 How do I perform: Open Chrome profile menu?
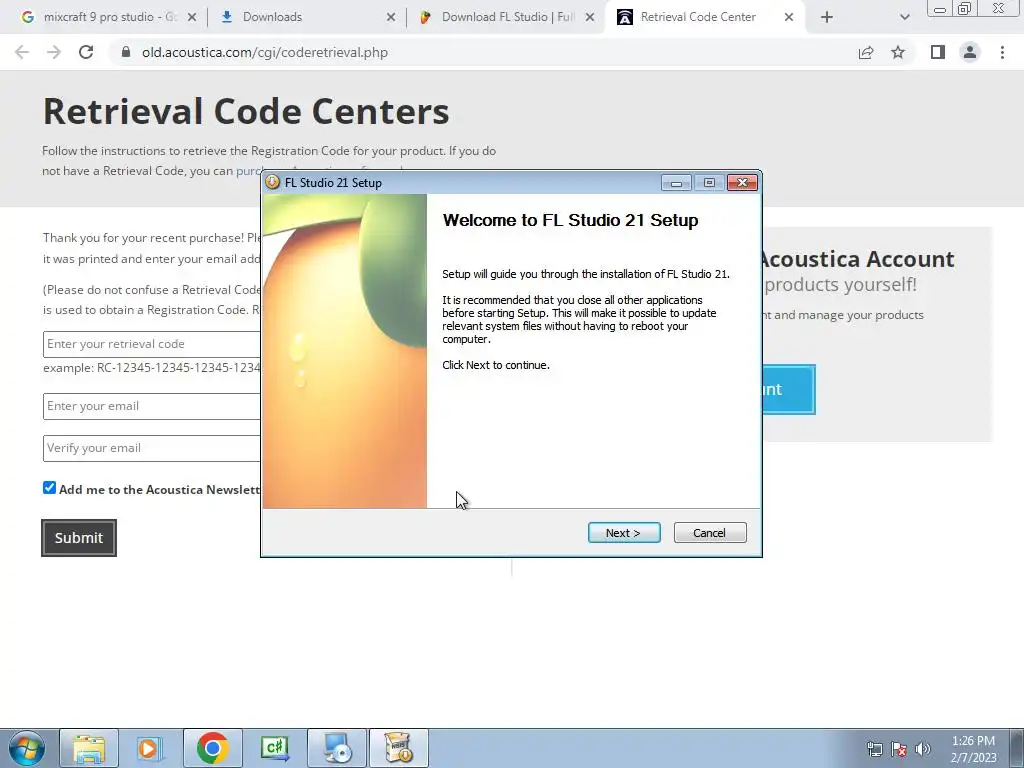(x=970, y=52)
